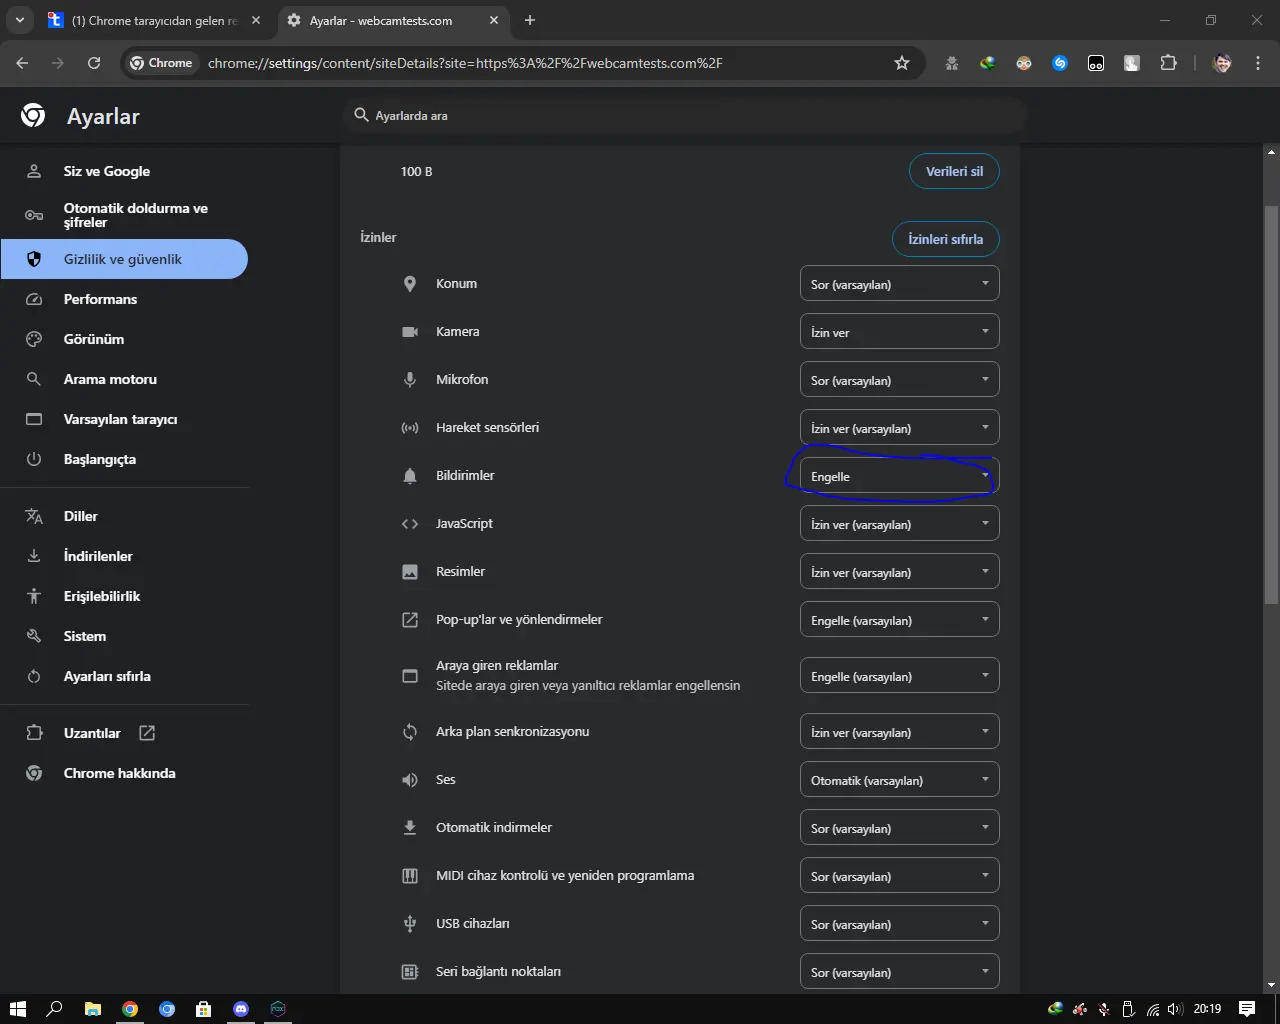Open the tab search dropdown arrow

(19, 20)
